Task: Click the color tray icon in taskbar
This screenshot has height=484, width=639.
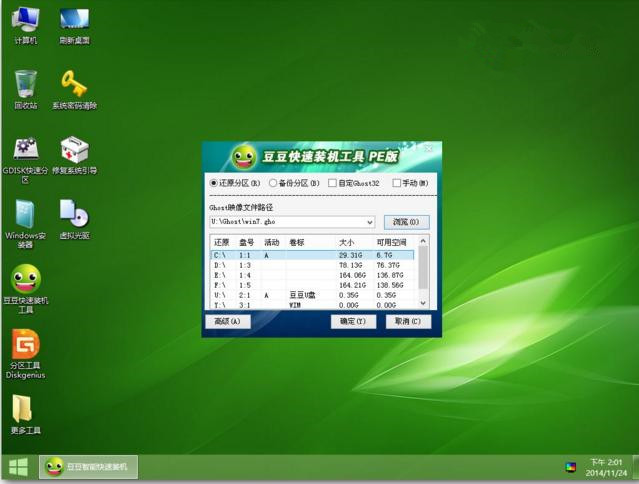Action: tap(571, 467)
